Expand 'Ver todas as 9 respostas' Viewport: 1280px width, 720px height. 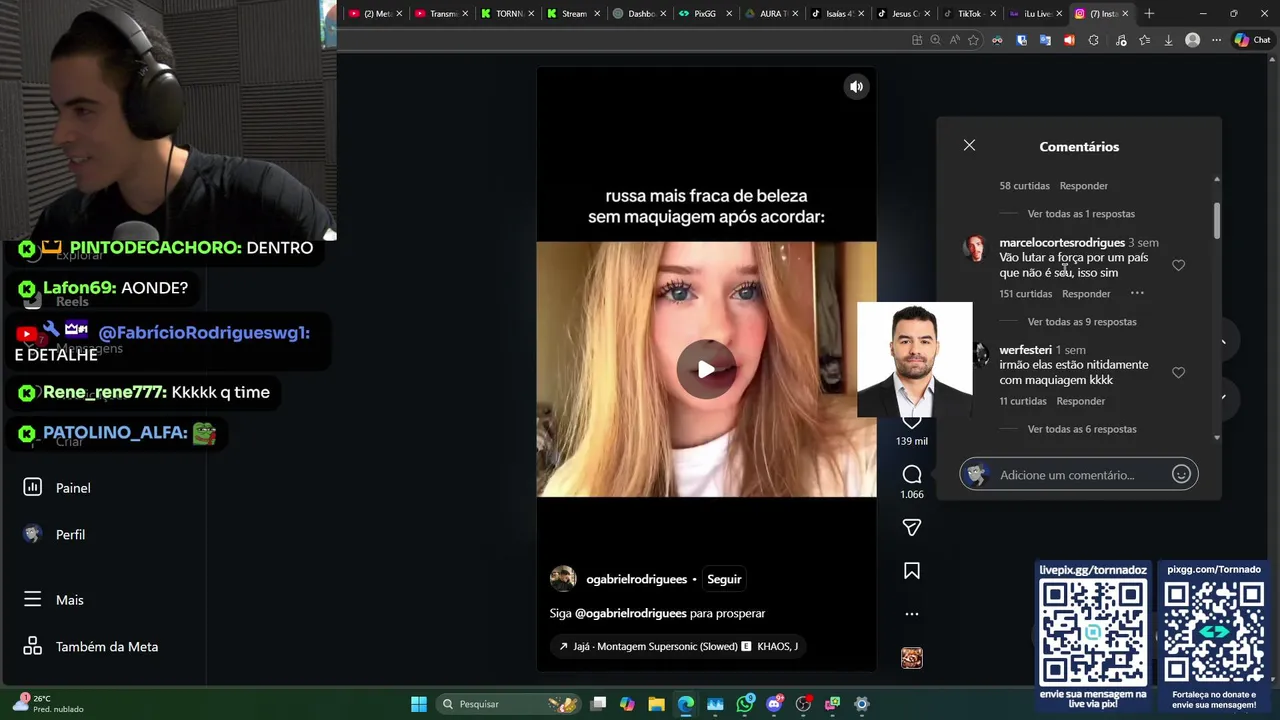pos(1082,322)
